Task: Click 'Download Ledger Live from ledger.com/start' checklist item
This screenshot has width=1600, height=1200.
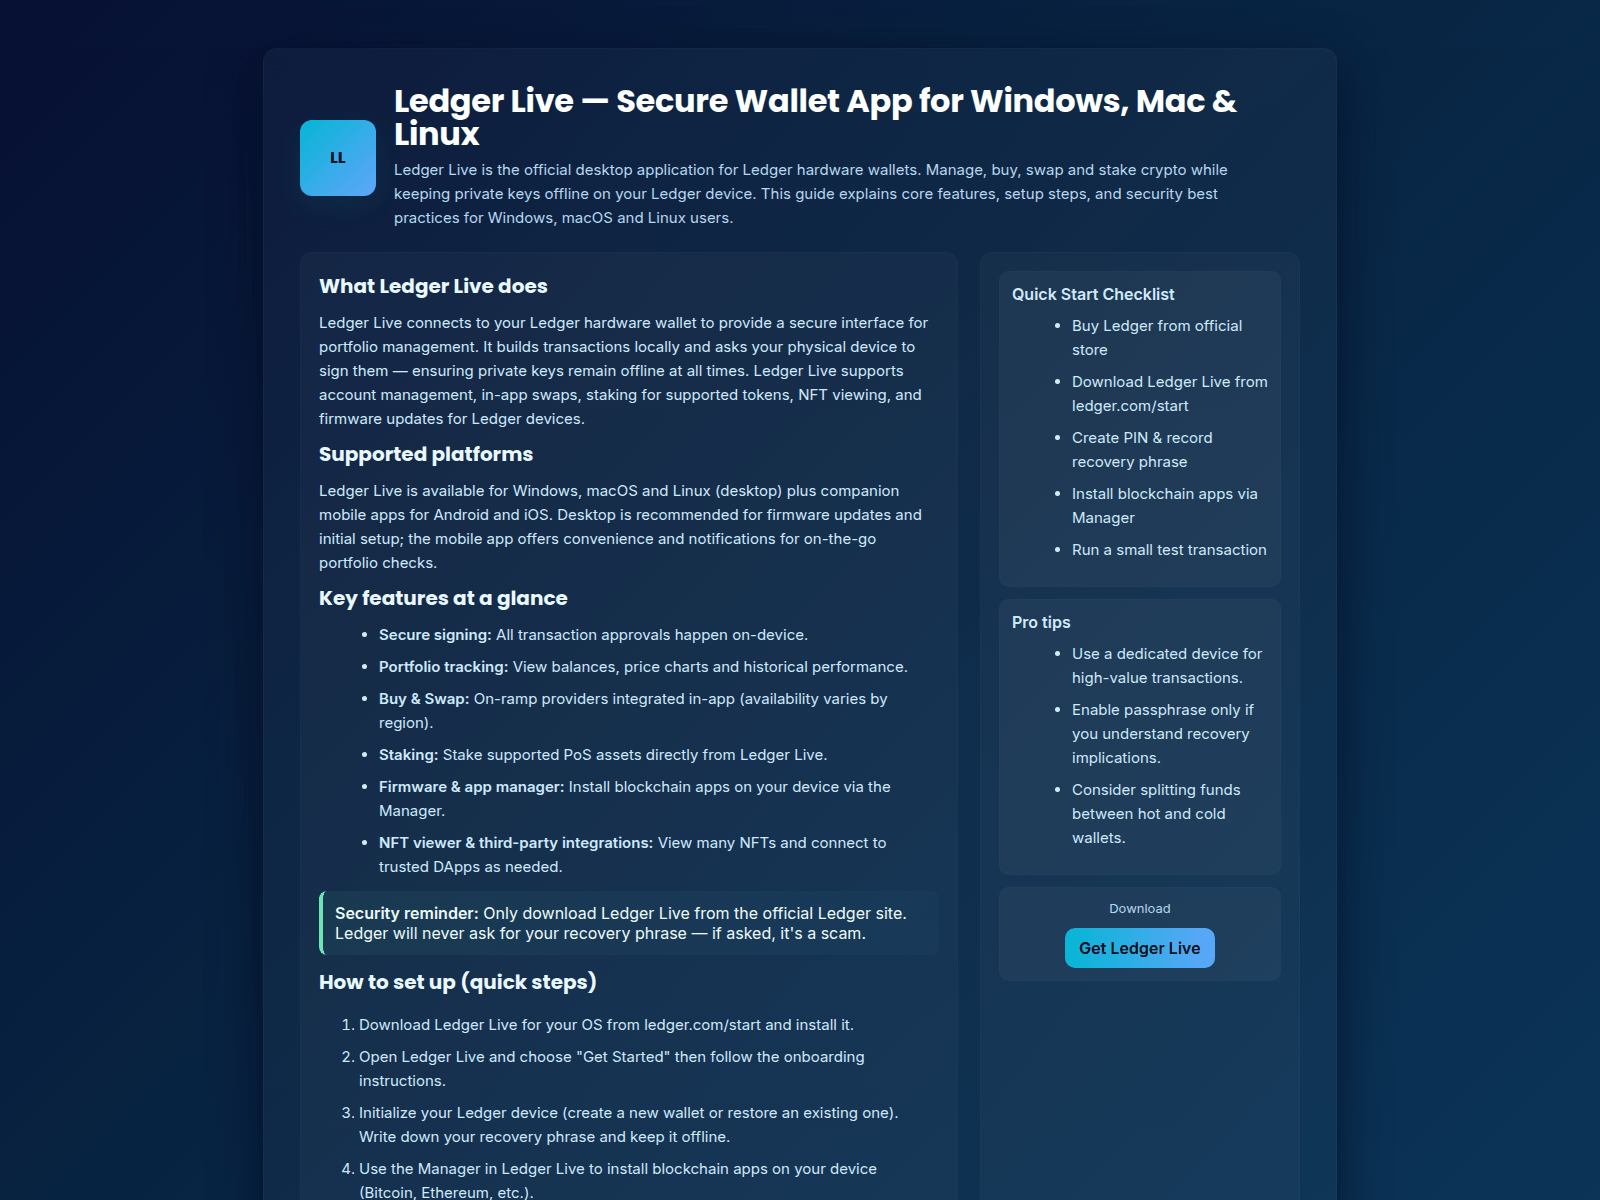Action: (x=1170, y=394)
